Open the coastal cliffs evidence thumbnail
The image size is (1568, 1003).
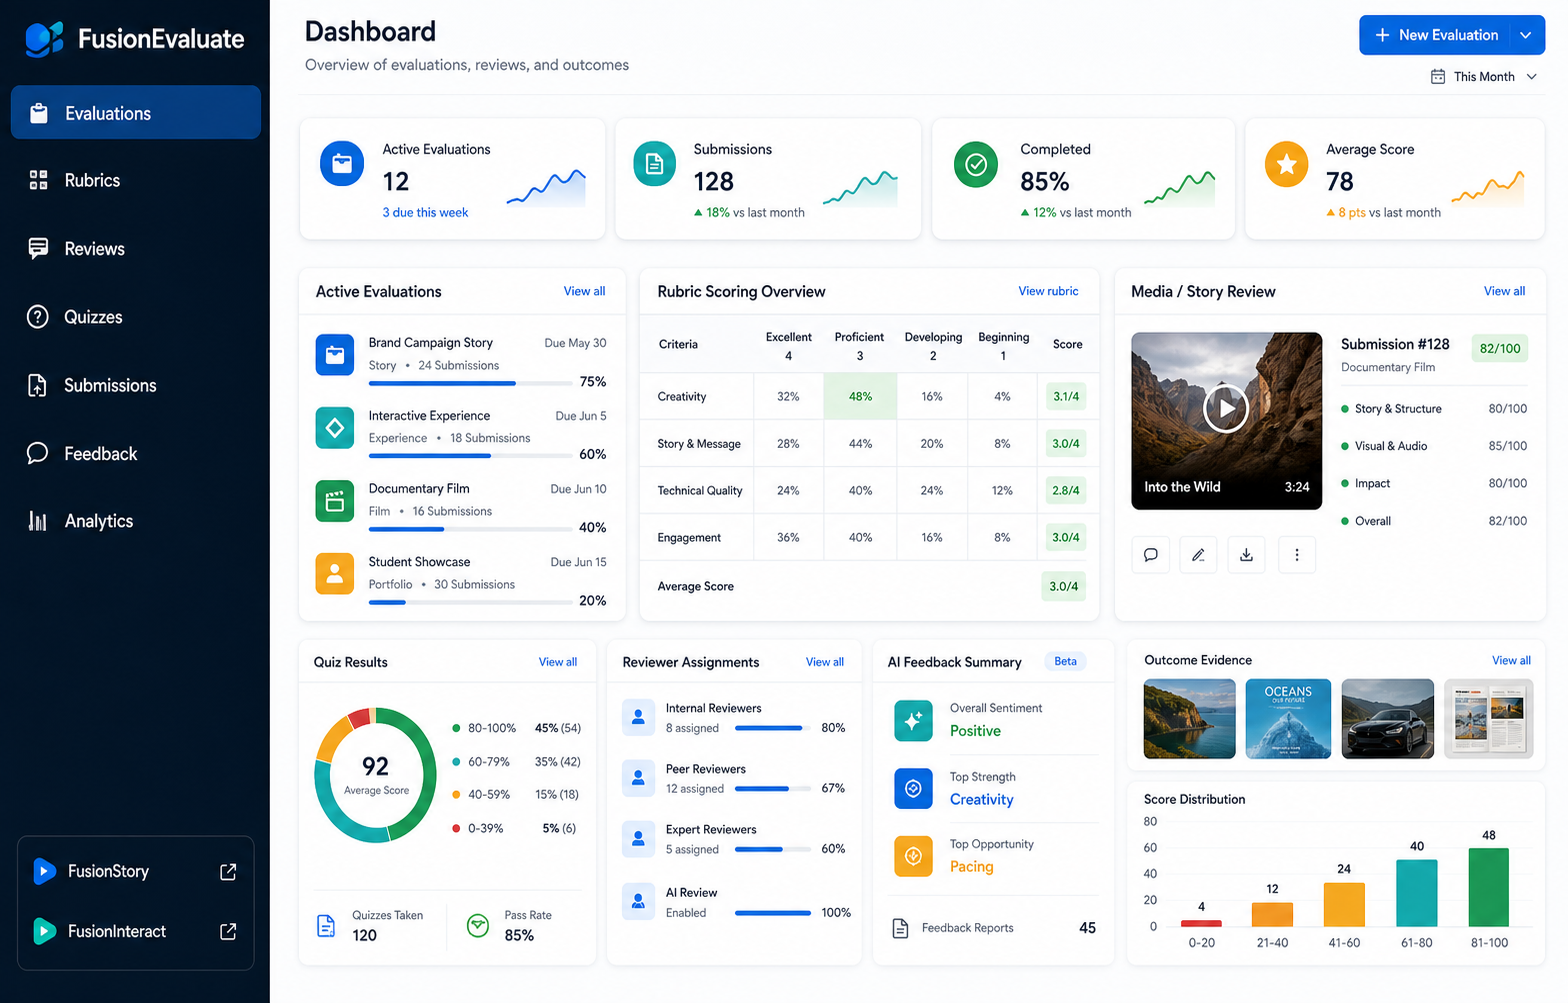1190,719
